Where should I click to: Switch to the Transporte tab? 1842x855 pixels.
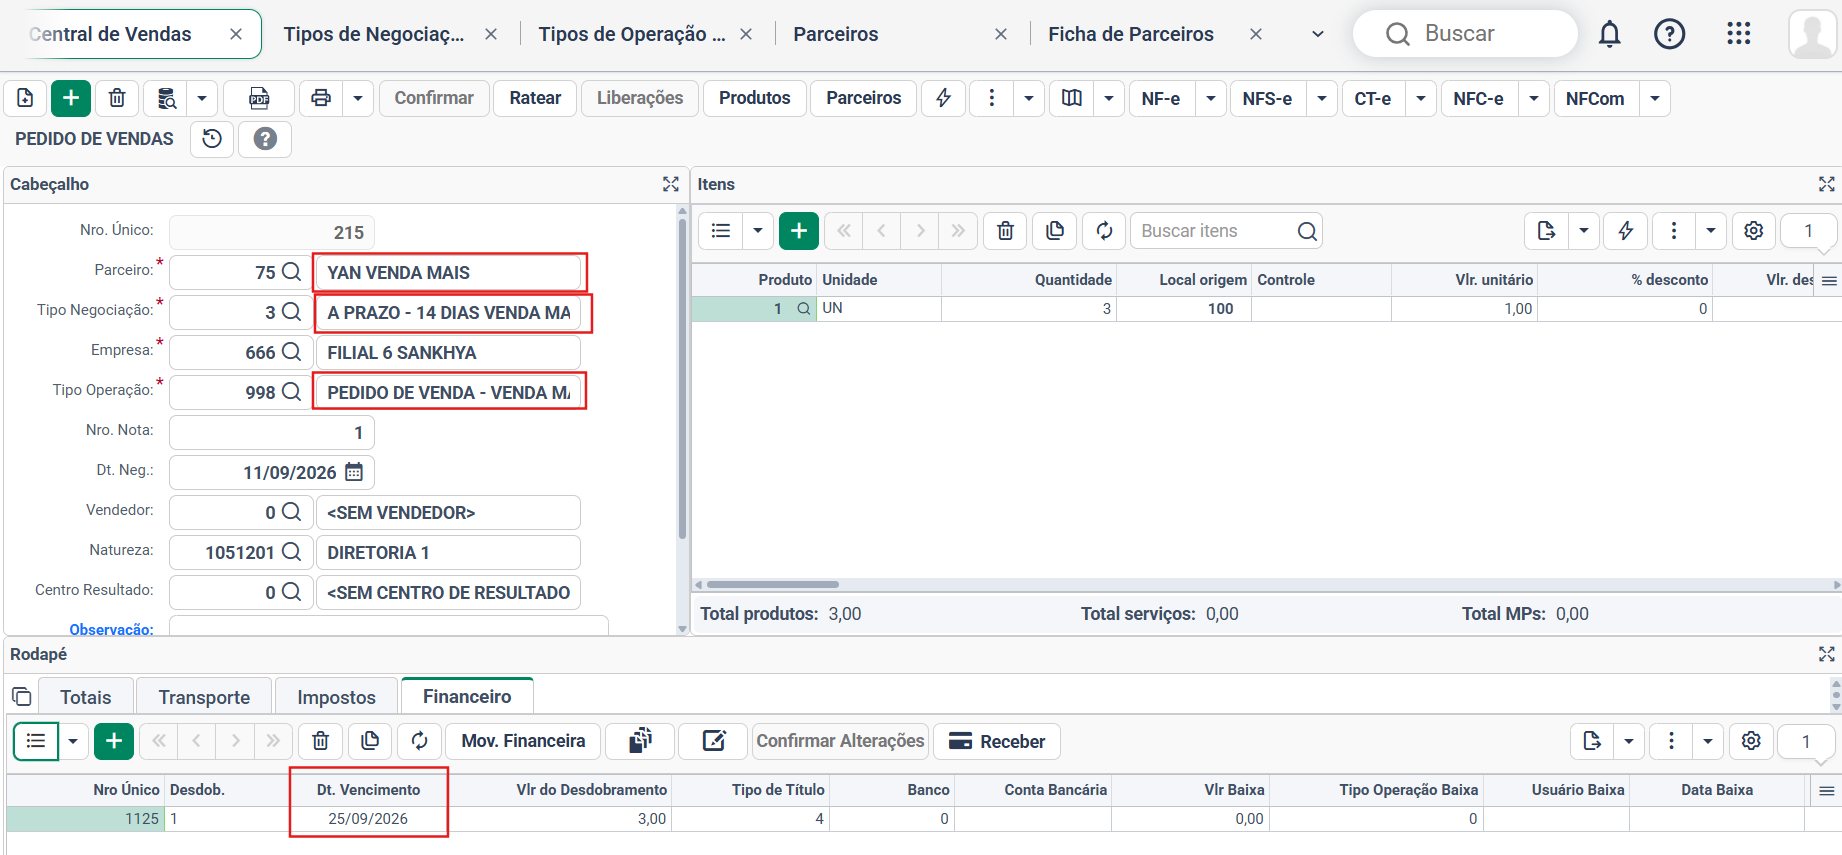204,697
